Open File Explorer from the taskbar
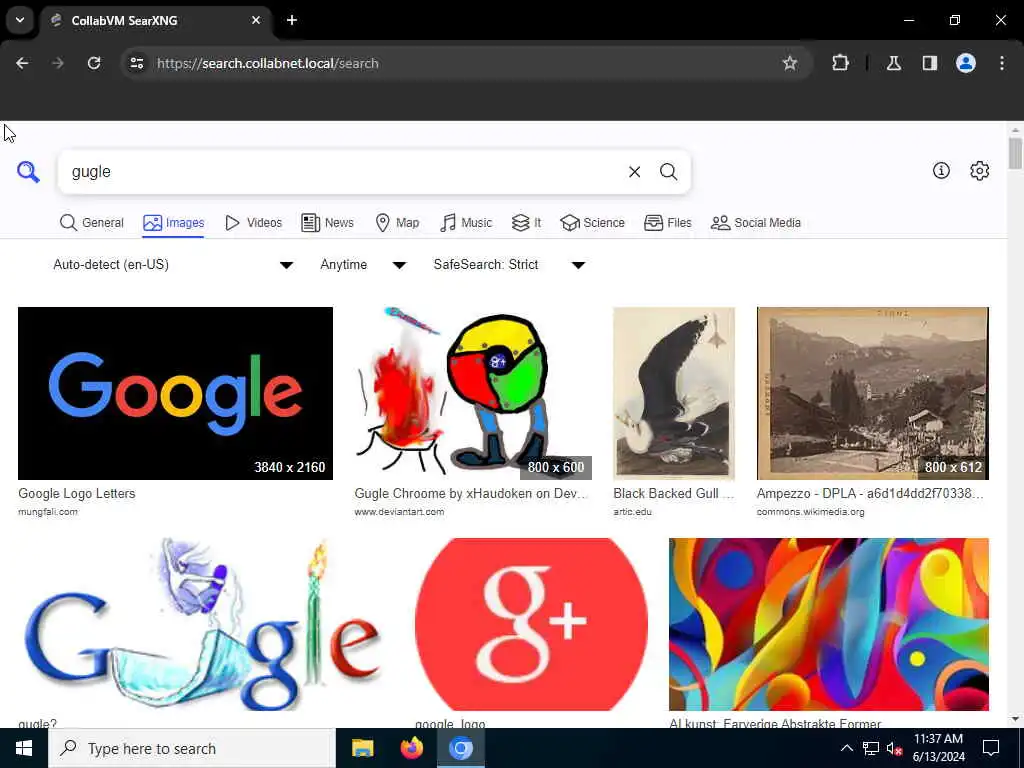 pyautogui.click(x=362, y=748)
